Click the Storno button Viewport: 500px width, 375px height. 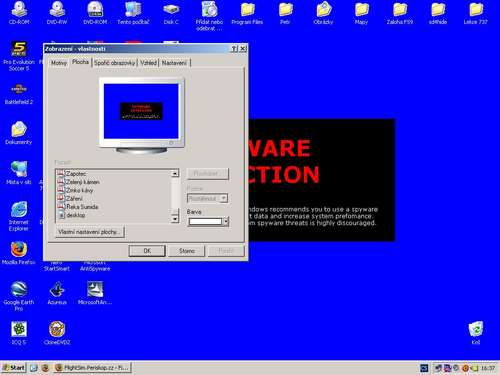click(x=187, y=251)
